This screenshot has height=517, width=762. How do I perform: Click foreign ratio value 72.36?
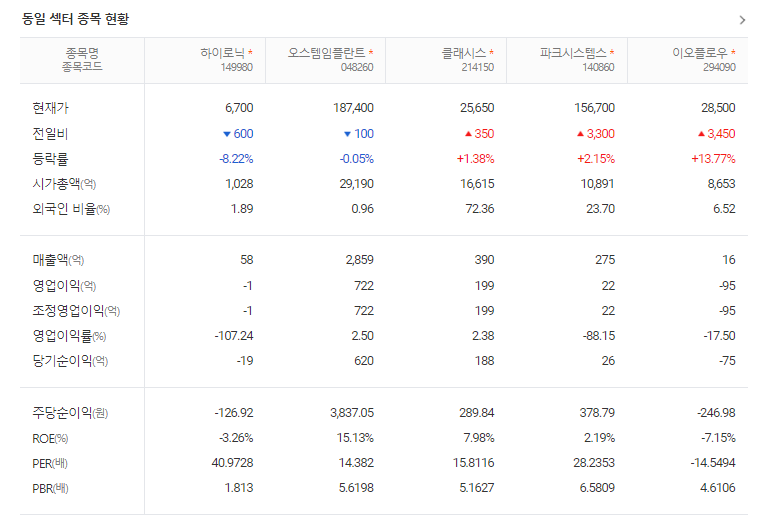coord(480,209)
